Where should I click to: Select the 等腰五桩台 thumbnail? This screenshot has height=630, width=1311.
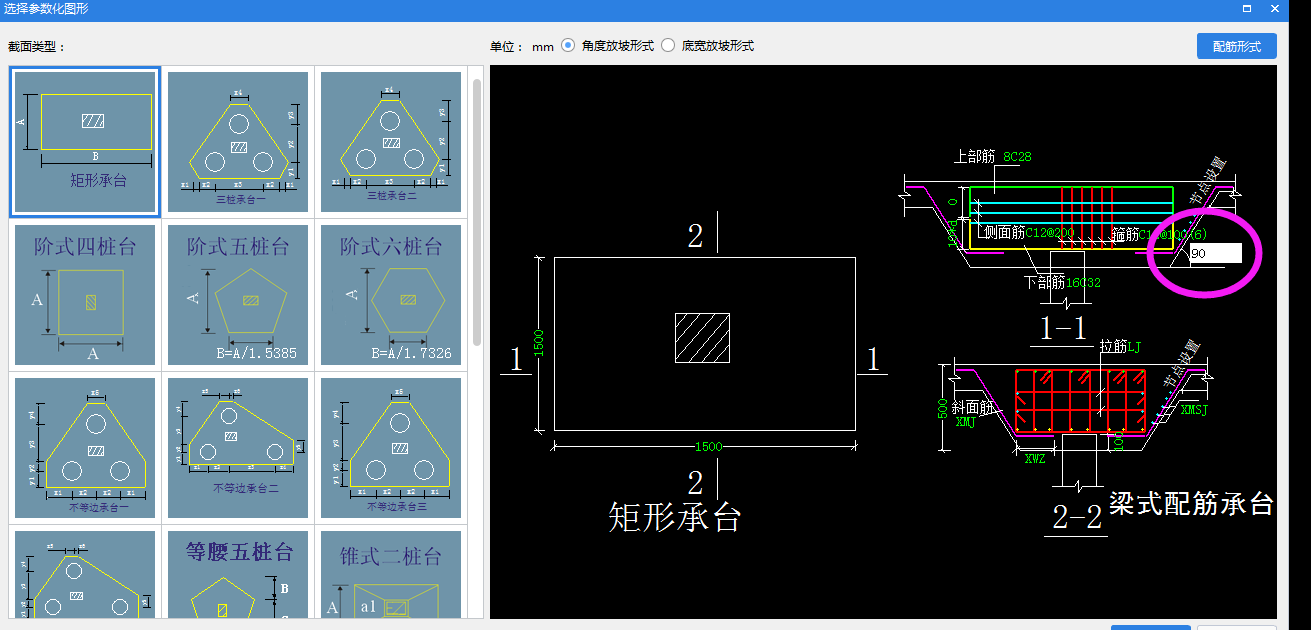[238, 575]
